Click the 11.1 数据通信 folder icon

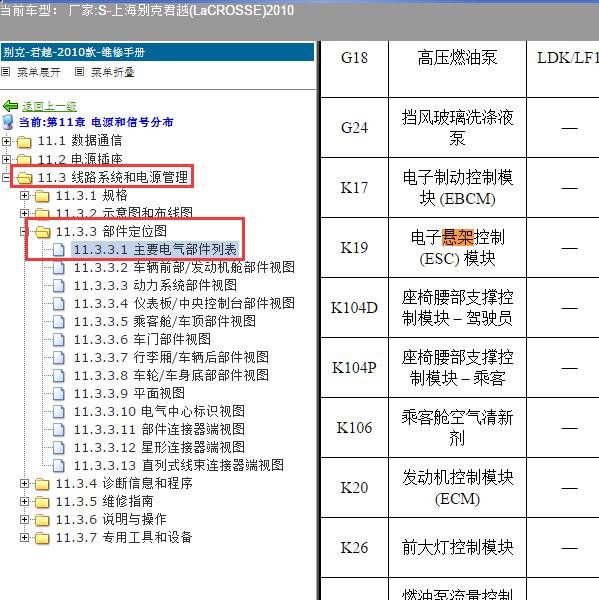tap(24, 142)
